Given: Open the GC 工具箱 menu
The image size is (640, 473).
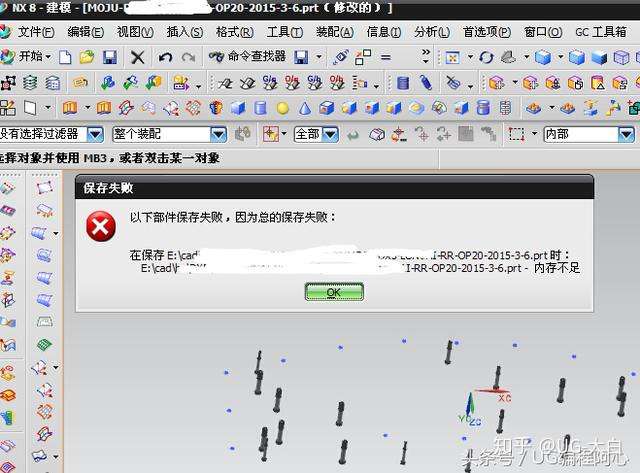Looking at the screenshot, I should (x=601, y=32).
